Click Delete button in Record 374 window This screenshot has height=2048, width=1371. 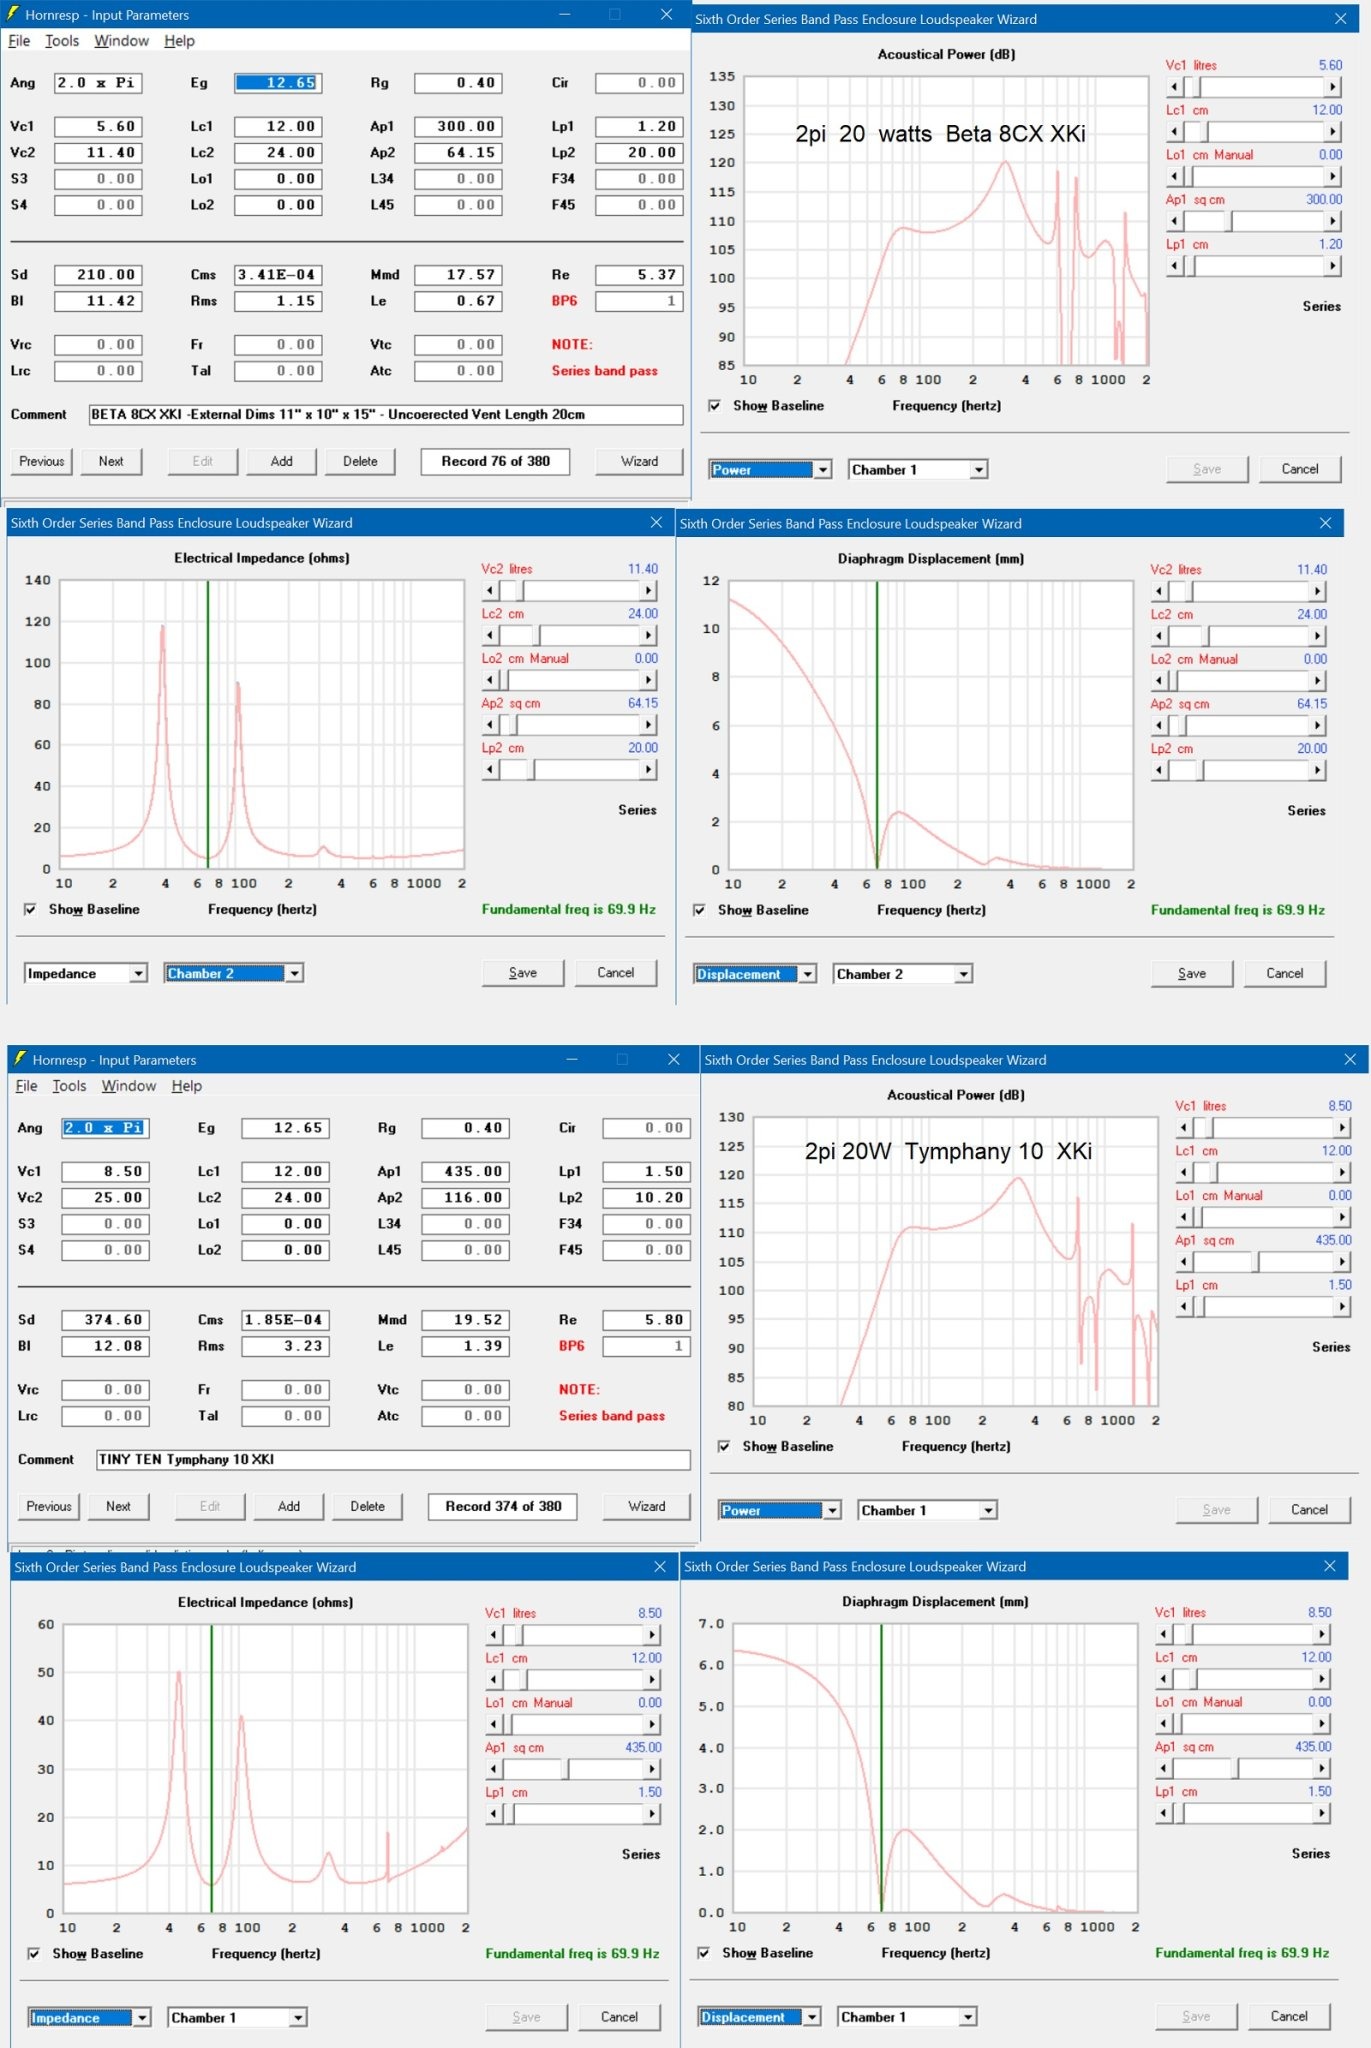[x=367, y=1506]
